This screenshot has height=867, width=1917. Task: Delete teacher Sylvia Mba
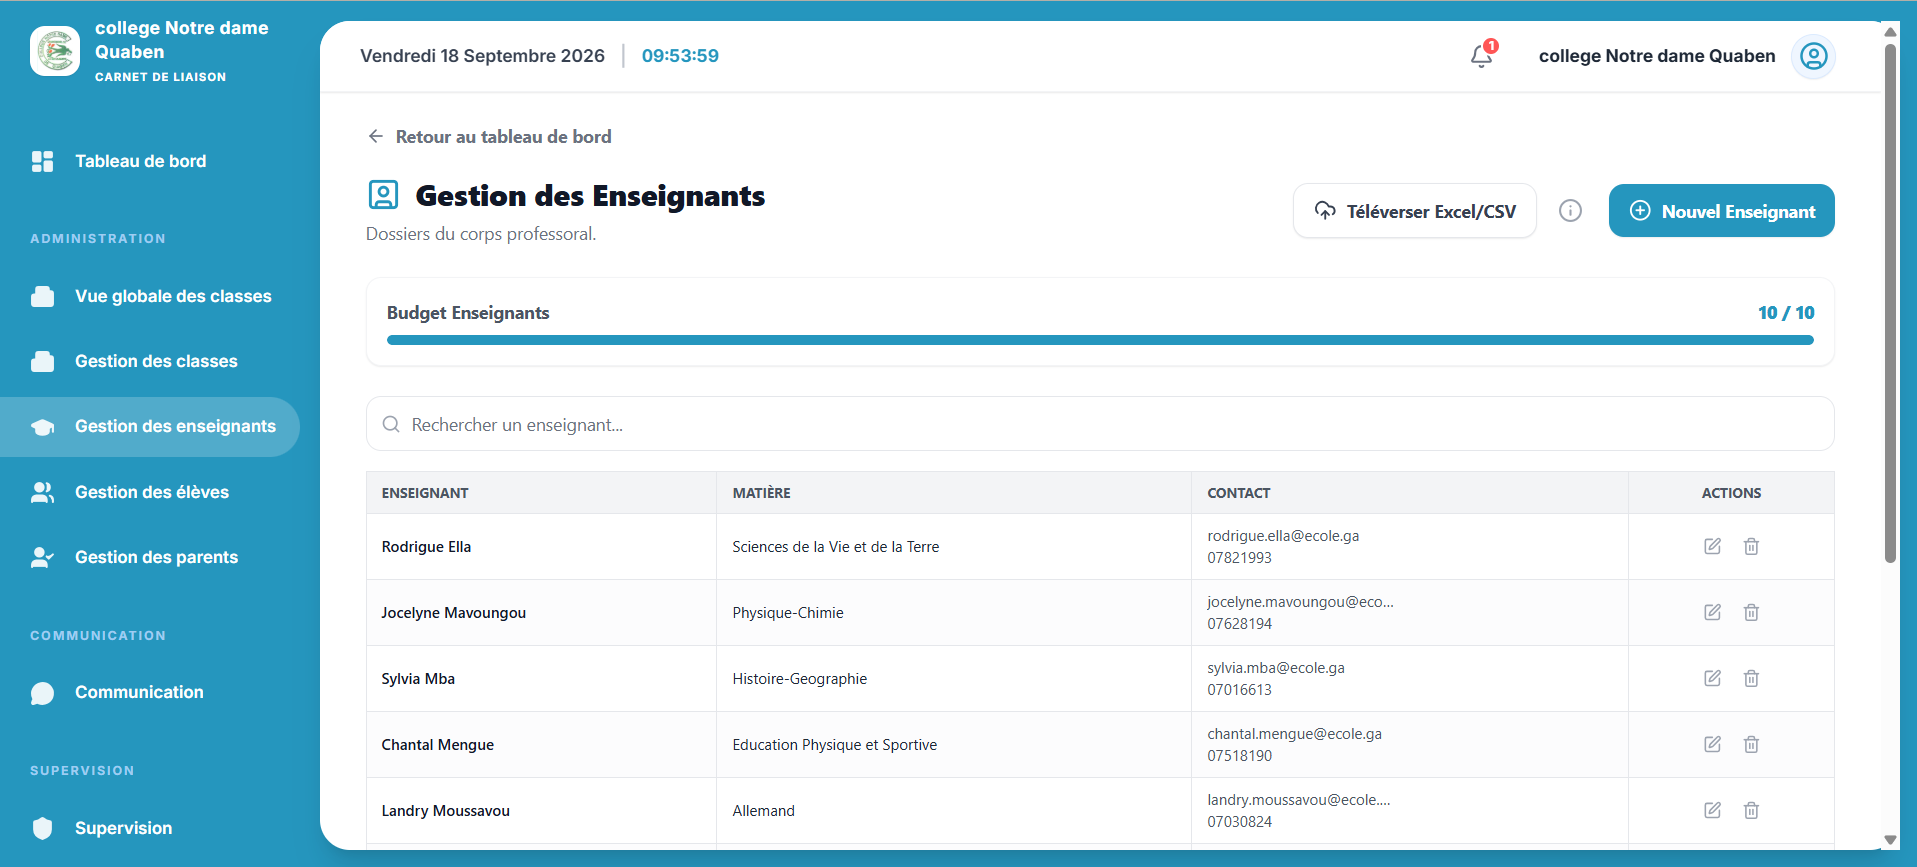1751,678
